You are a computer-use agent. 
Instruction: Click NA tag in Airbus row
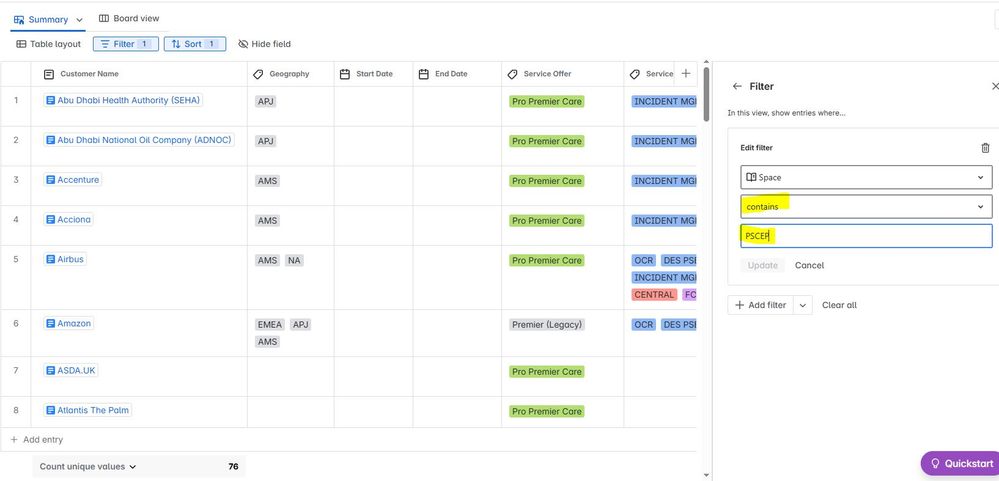(294, 260)
